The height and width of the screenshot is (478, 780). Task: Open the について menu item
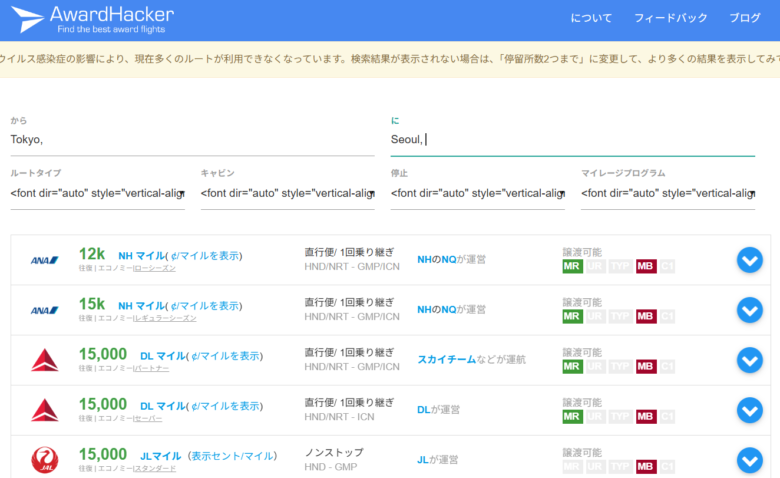pos(591,18)
